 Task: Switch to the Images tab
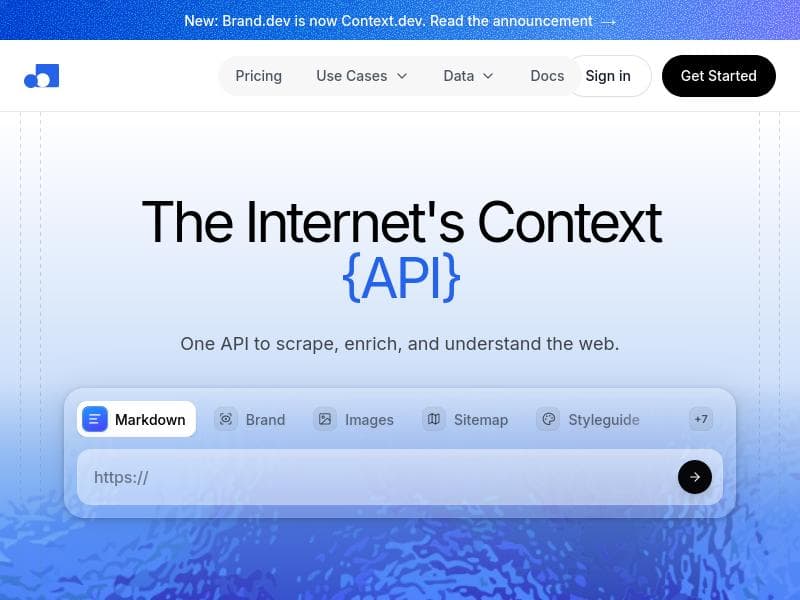(x=354, y=419)
